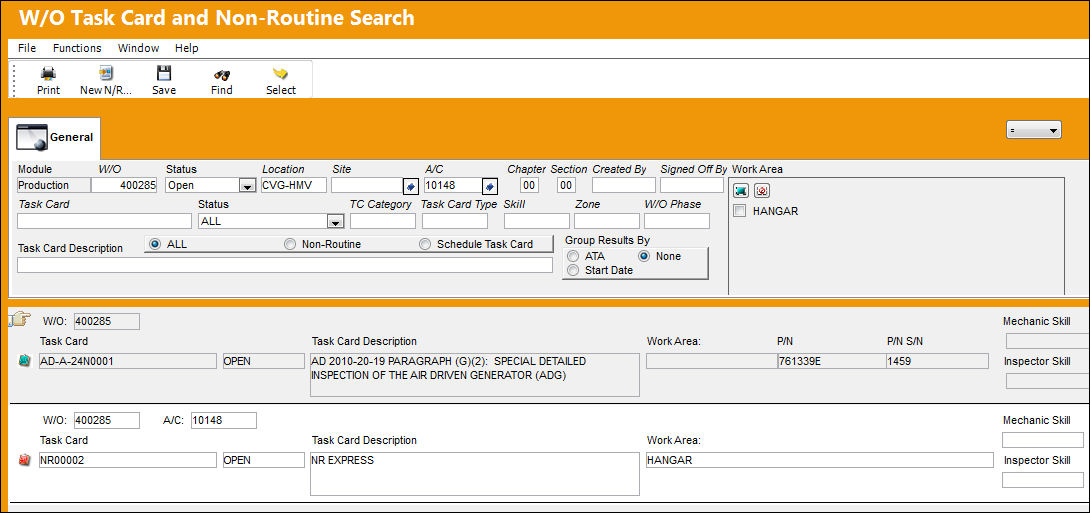The width and height of the screenshot is (1090, 513).
Task: Click the Chapter field
Action: [529, 185]
